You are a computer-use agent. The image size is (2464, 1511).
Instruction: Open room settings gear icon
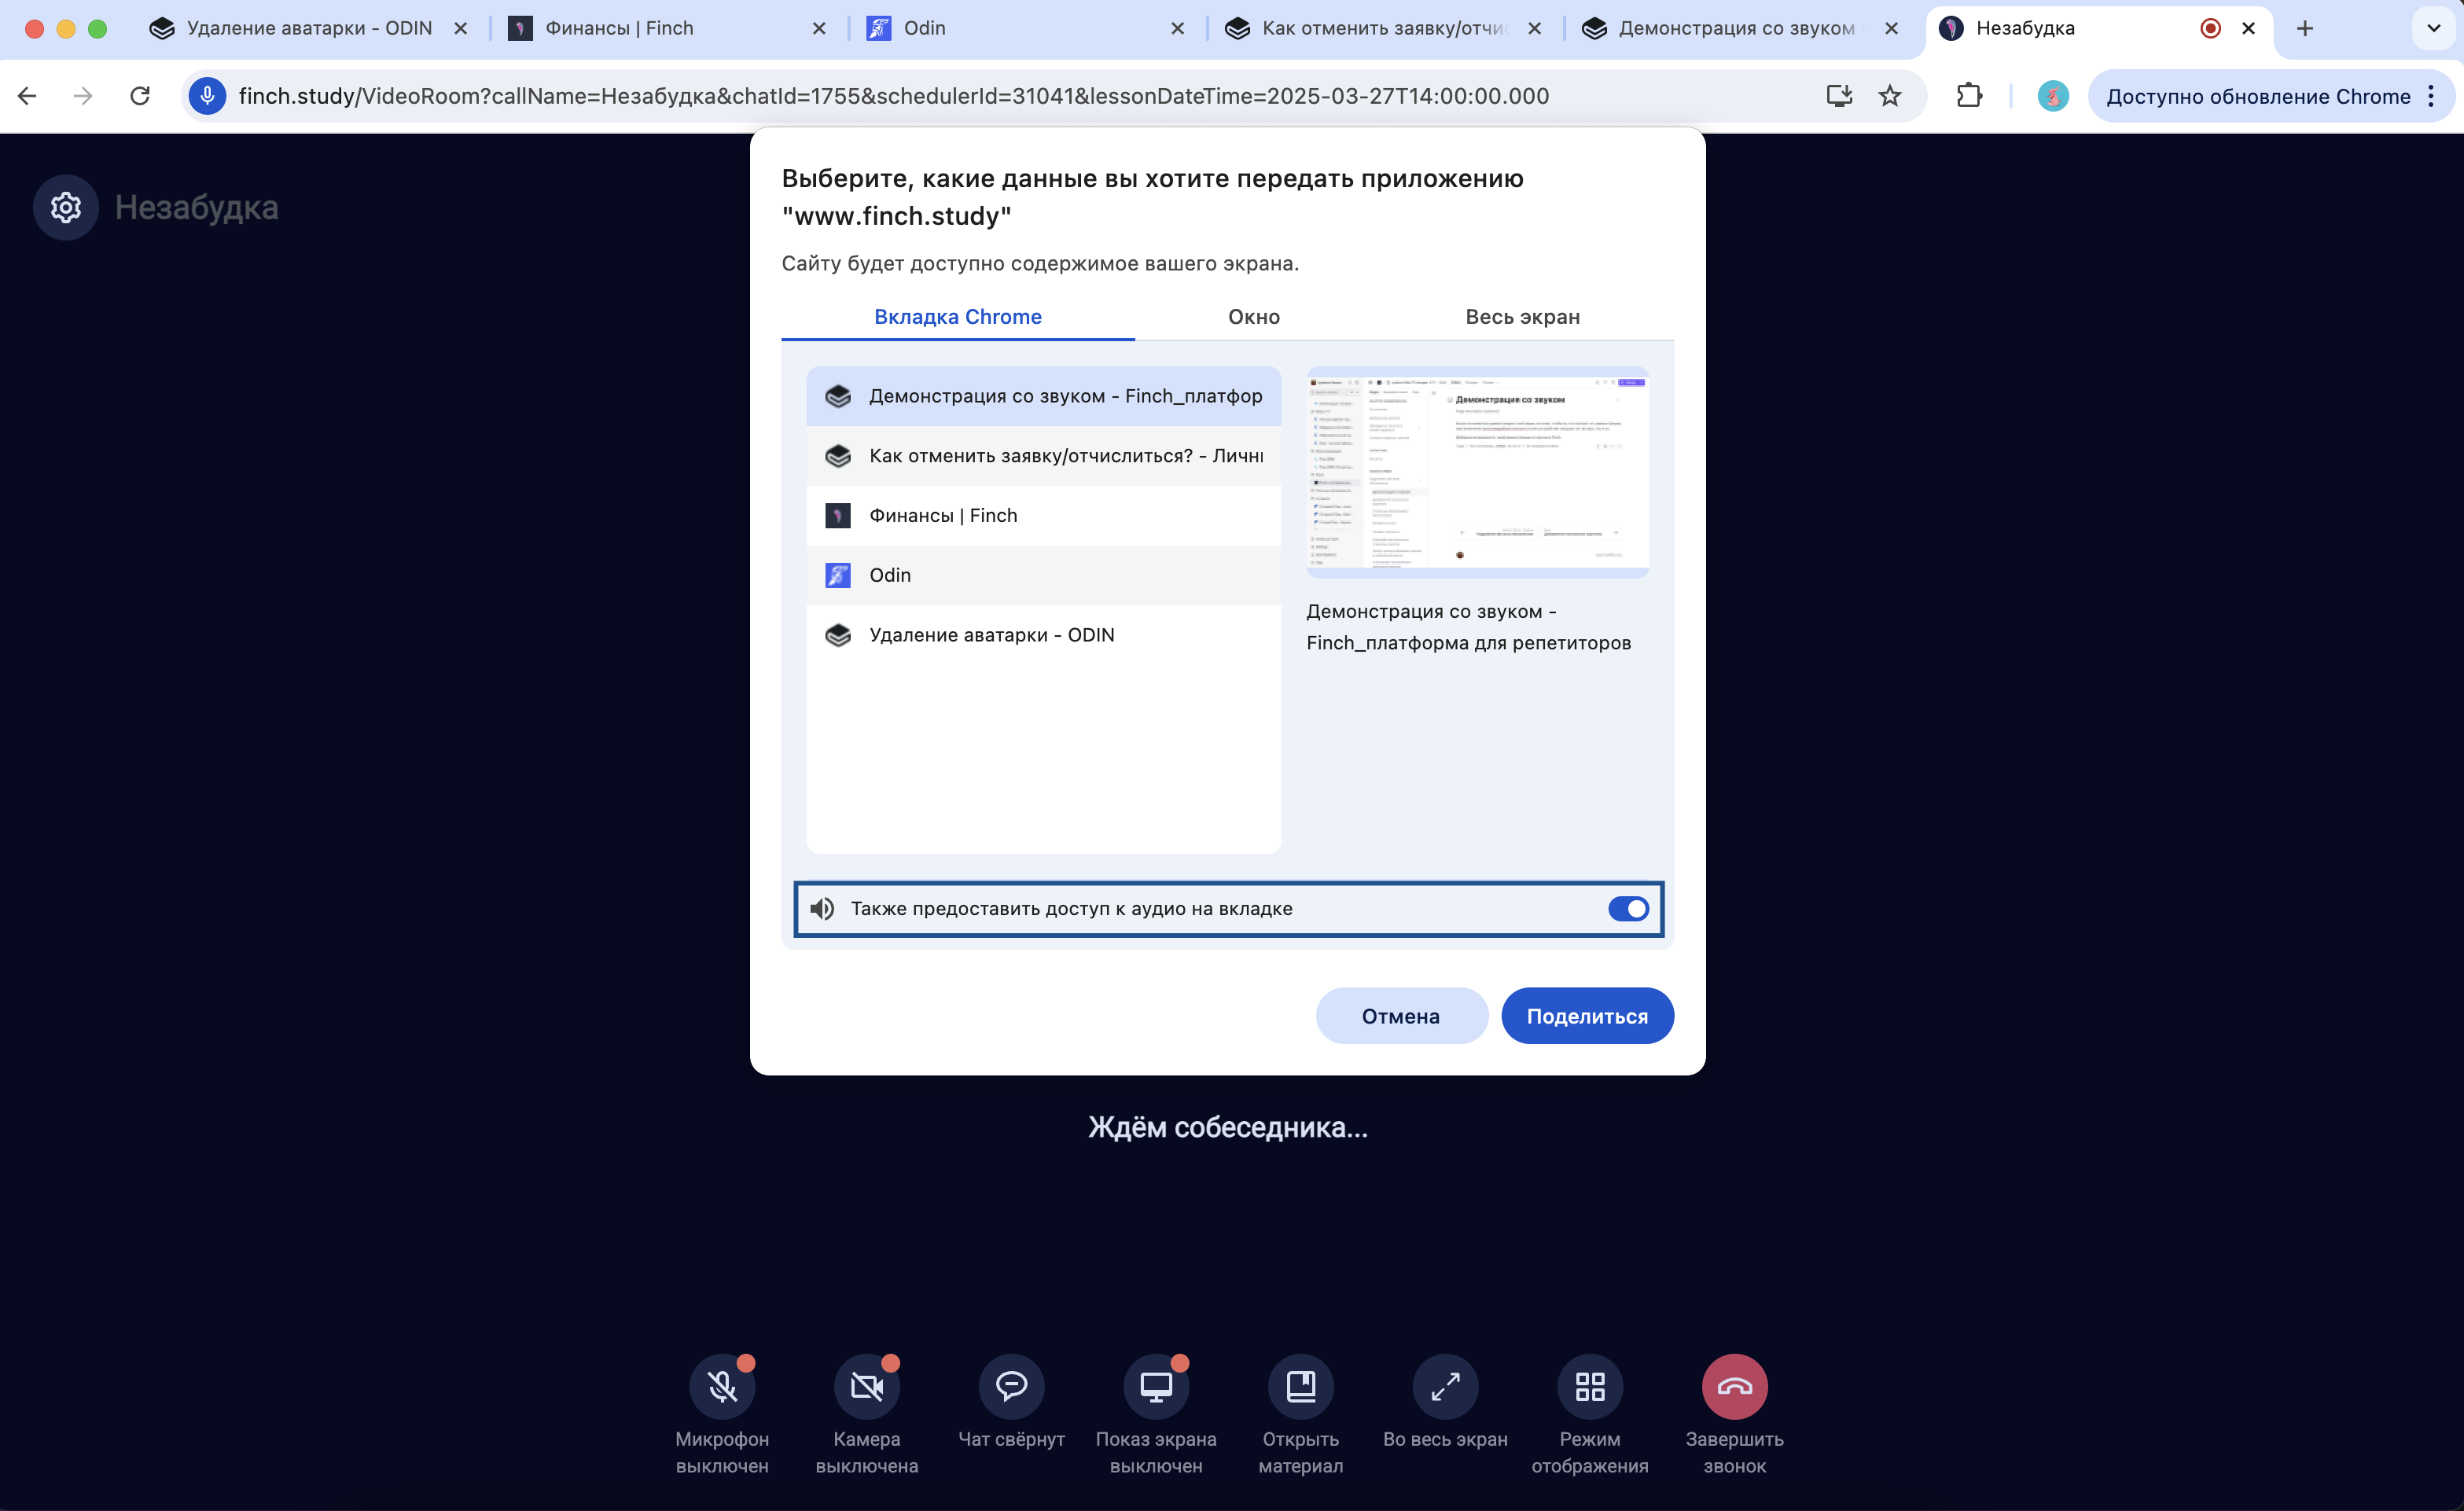tap(66, 207)
